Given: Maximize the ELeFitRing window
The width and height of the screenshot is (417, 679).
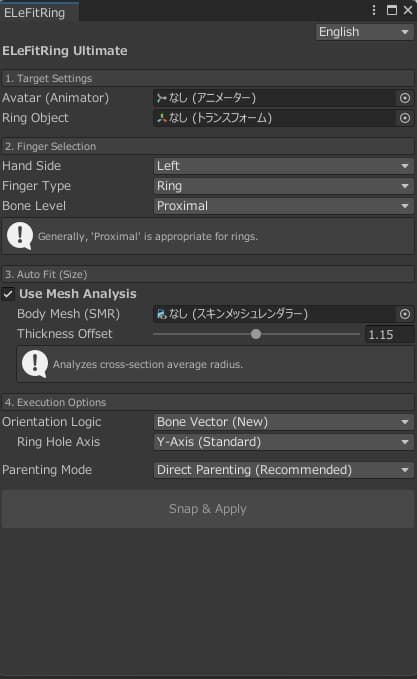Looking at the screenshot, I should coord(391,10).
